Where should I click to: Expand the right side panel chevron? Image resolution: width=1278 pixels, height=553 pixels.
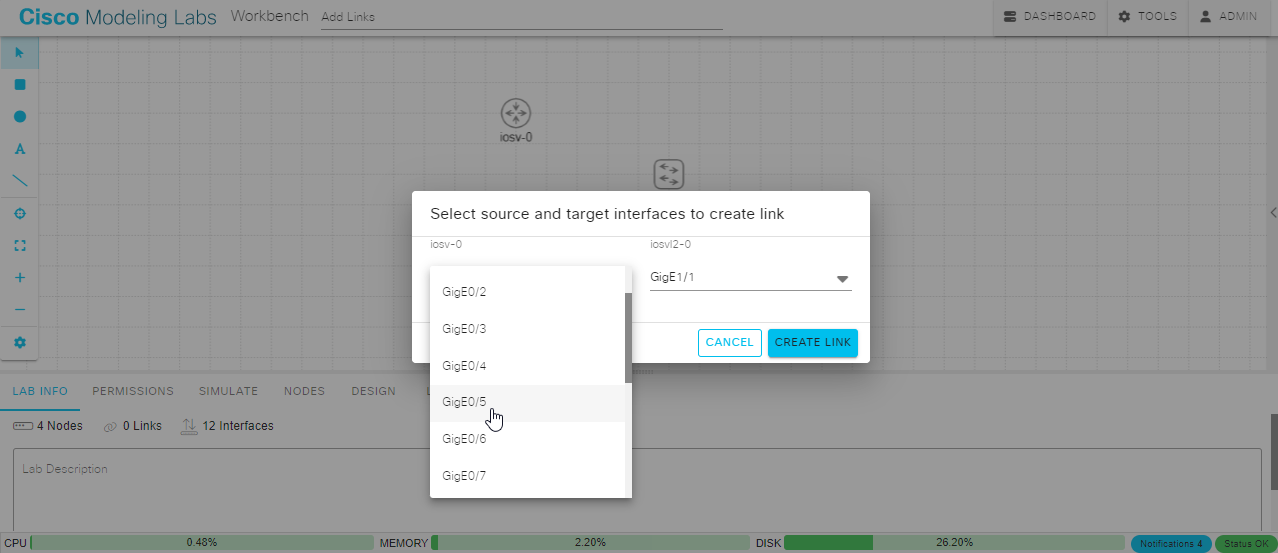coord(1273,212)
